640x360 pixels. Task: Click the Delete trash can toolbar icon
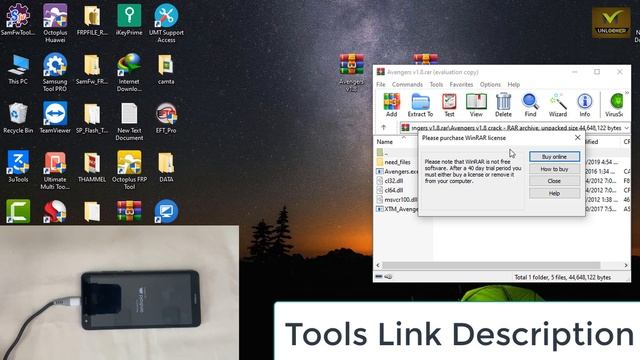coord(503,105)
